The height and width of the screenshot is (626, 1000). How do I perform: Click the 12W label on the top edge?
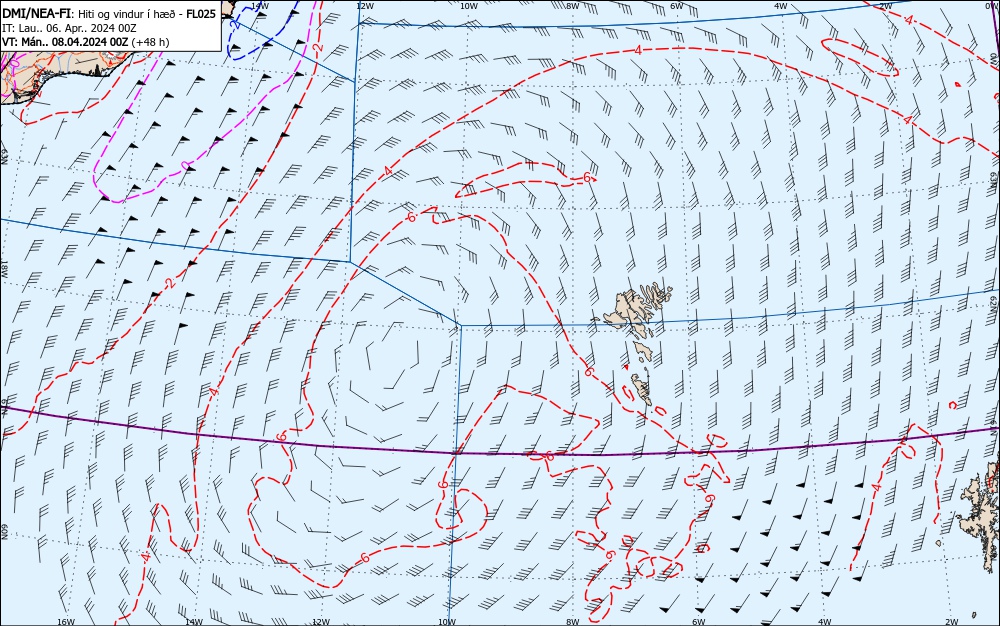(x=364, y=5)
